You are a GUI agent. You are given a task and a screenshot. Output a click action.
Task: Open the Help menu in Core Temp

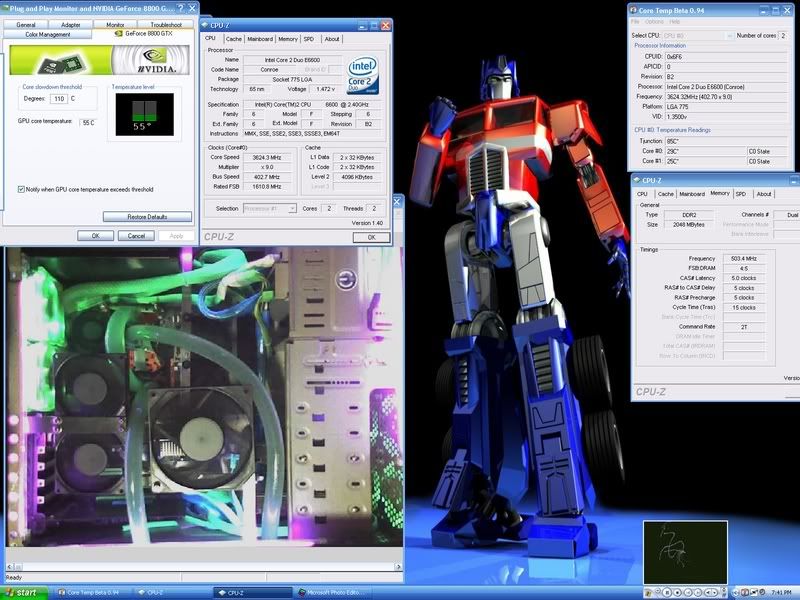tap(674, 22)
